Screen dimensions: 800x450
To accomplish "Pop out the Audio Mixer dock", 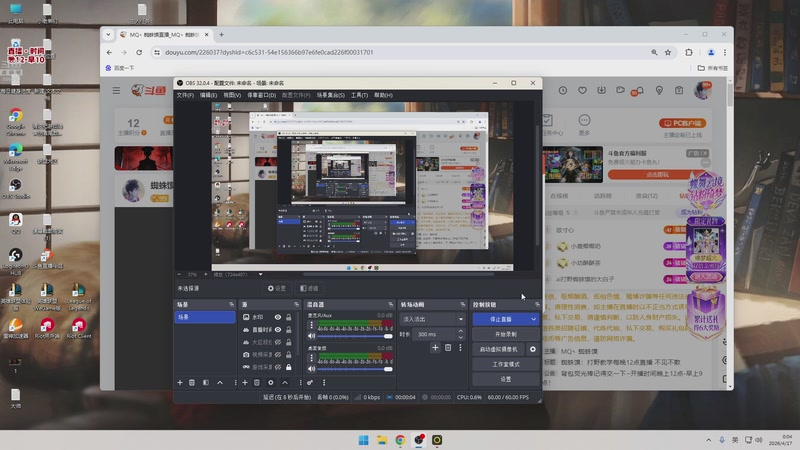I will pos(391,305).
